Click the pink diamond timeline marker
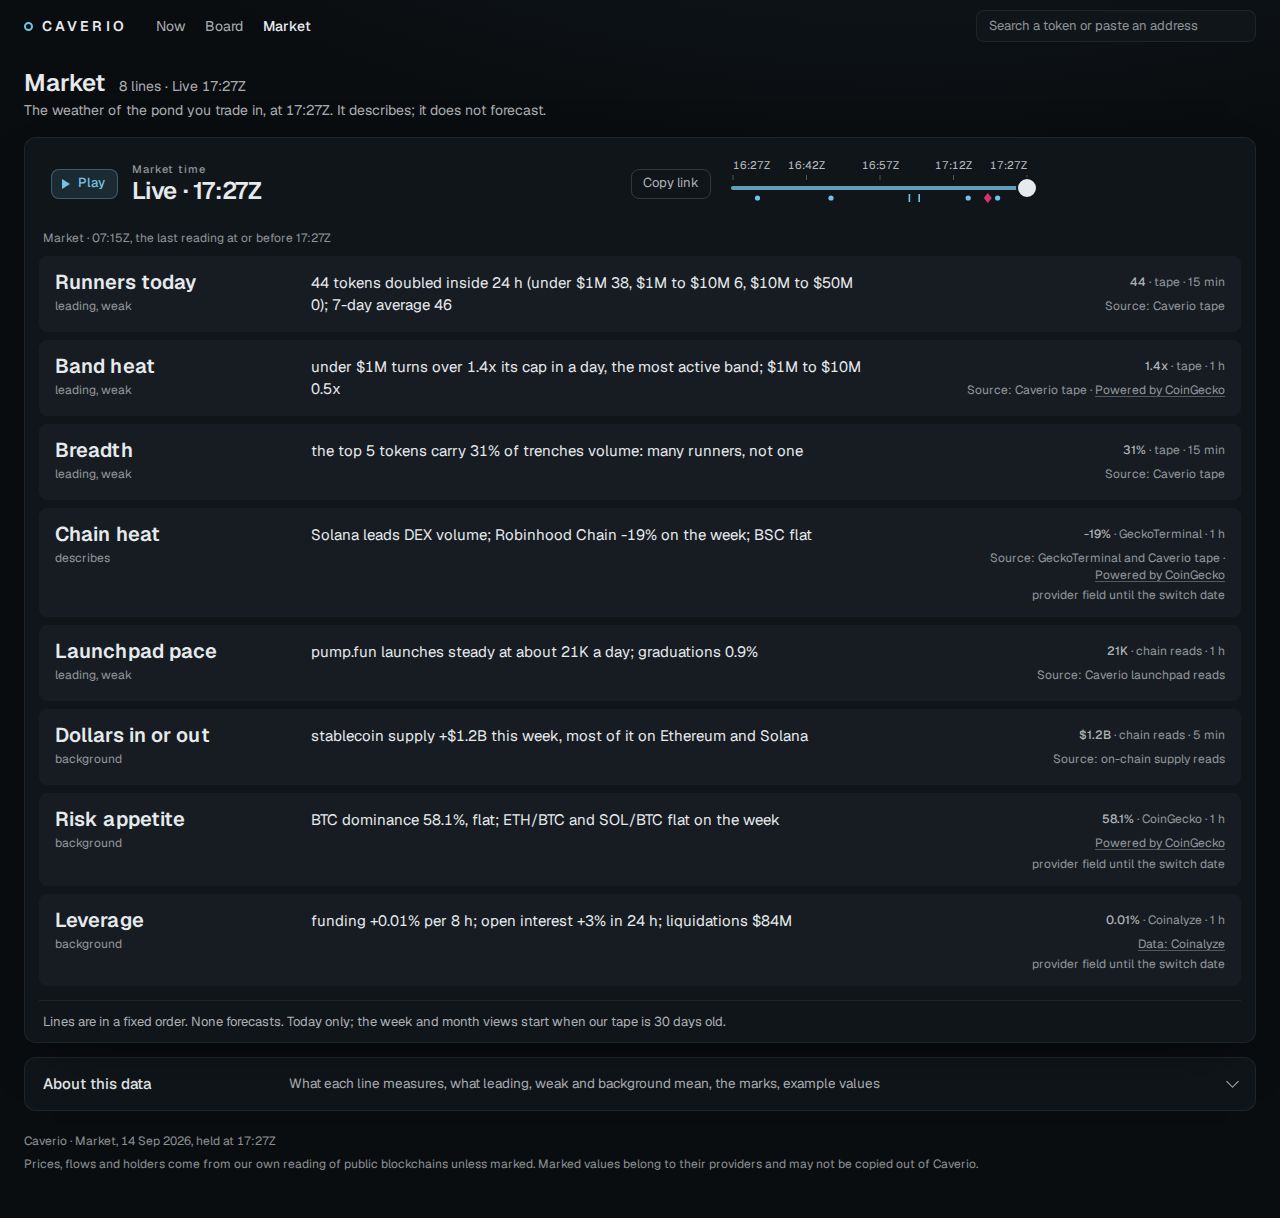Image resolution: width=1280 pixels, height=1218 pixels. [987, 198]
